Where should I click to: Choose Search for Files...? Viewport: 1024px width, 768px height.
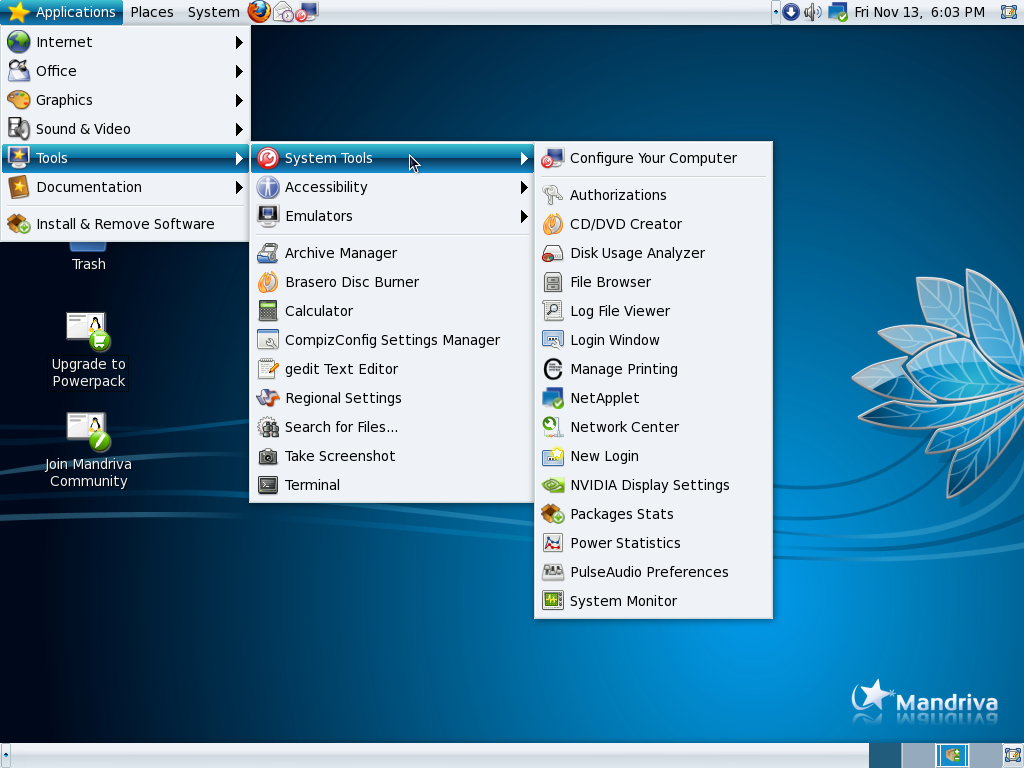pos(392,427)
